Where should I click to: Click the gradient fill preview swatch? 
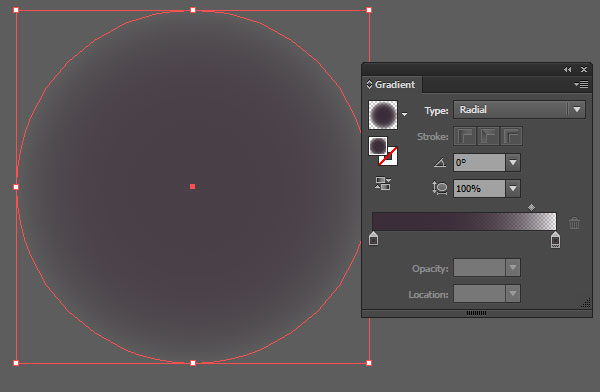point(383,115)
